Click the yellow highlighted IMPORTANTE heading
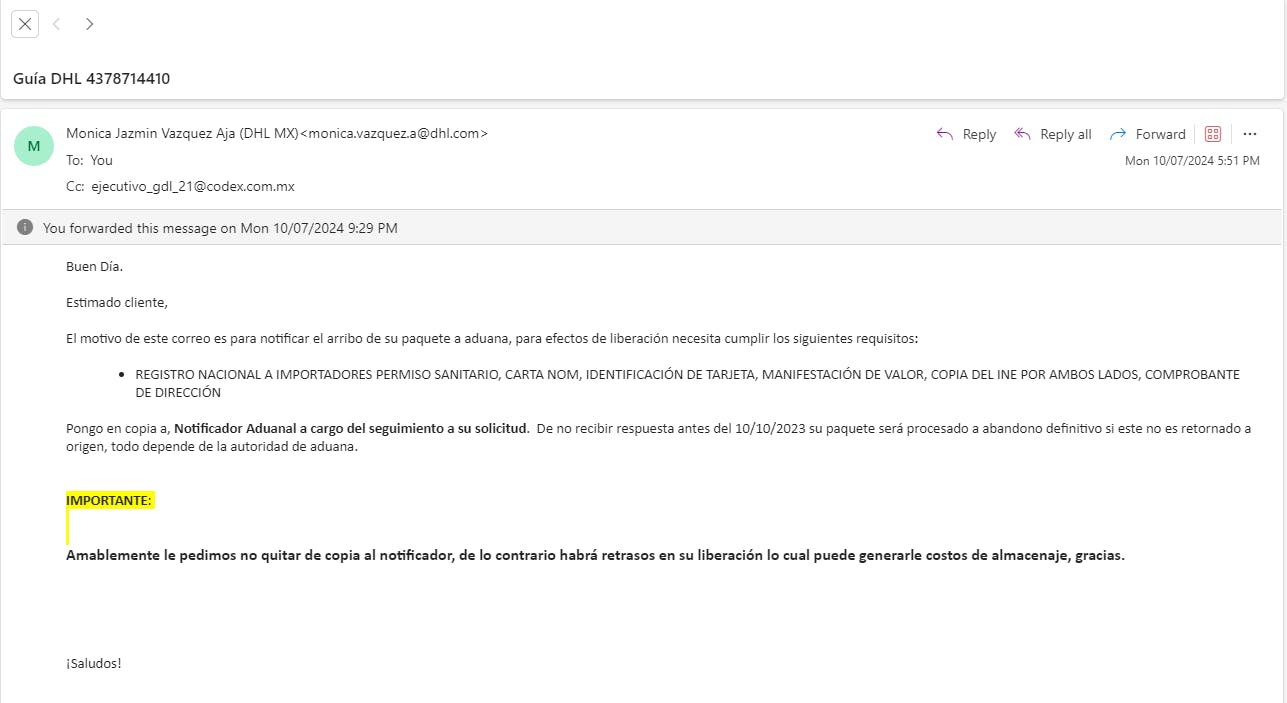This screenshot has height=703, width=1287. pyautogui.click(x=109, y=500)
